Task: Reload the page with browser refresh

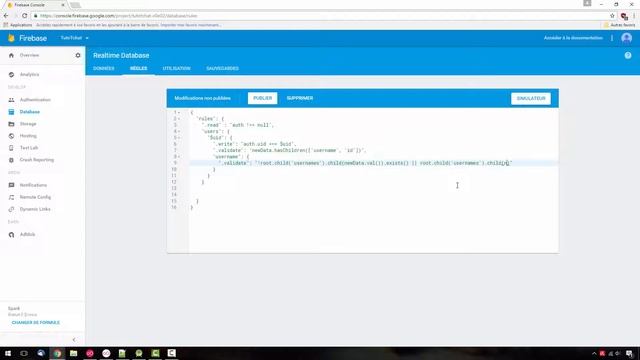Action: tap(24, 16)
